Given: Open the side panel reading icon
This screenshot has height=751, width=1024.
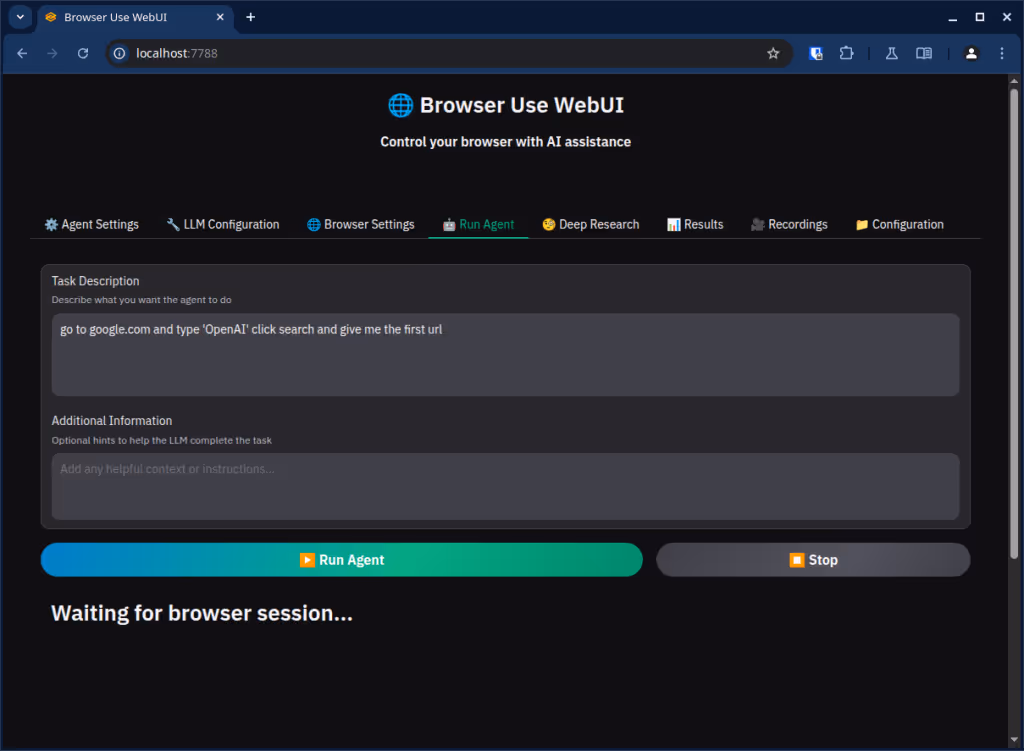Looking at the screenshot, I should point(924,54).
